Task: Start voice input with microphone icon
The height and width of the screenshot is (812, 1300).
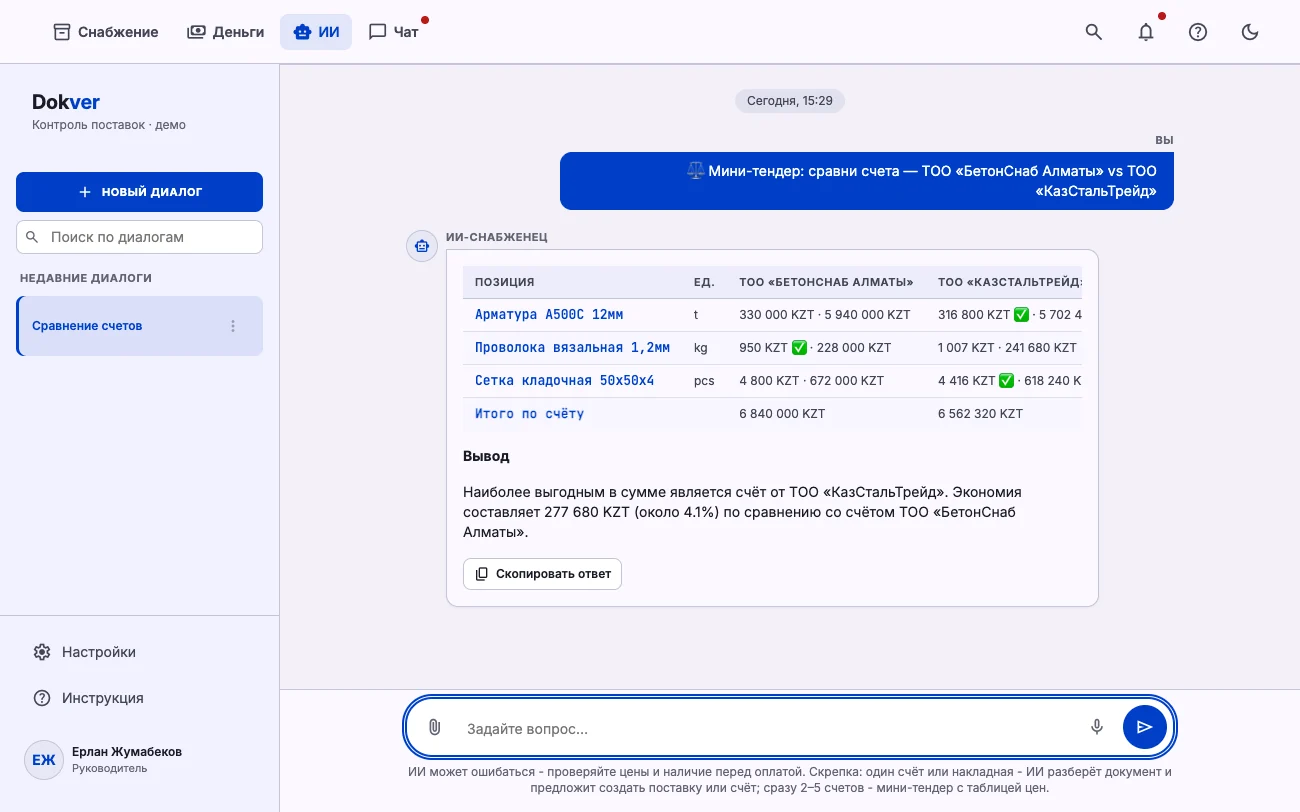Action: pos(1097,727)
